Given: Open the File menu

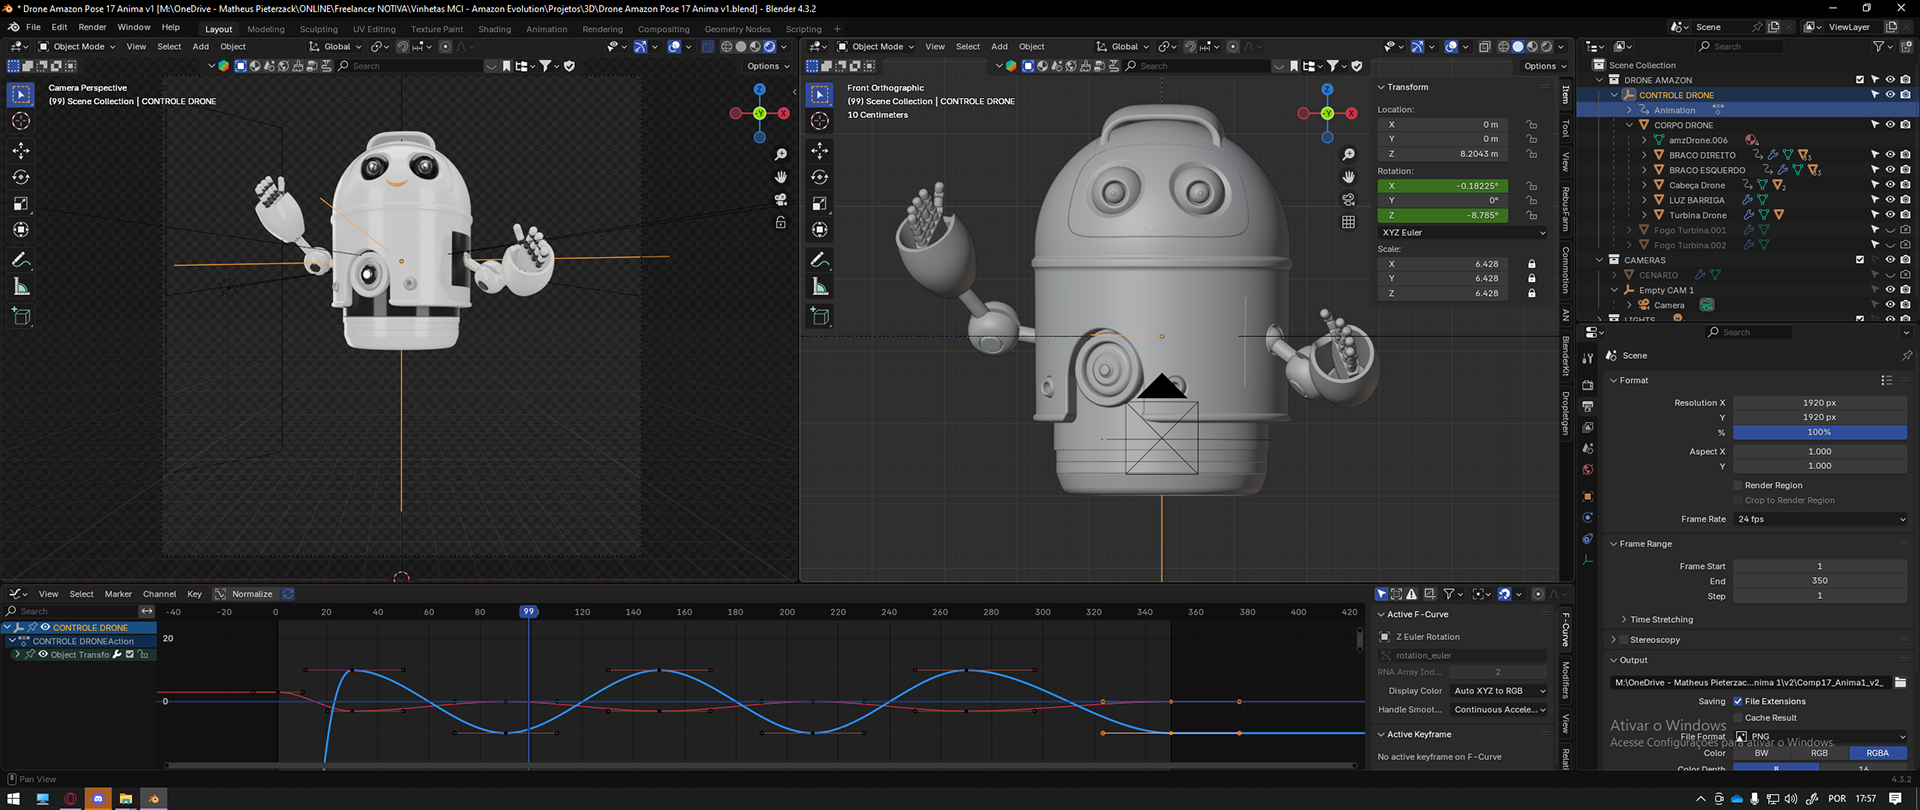Looking at the screenshot, I should [33, 27].
